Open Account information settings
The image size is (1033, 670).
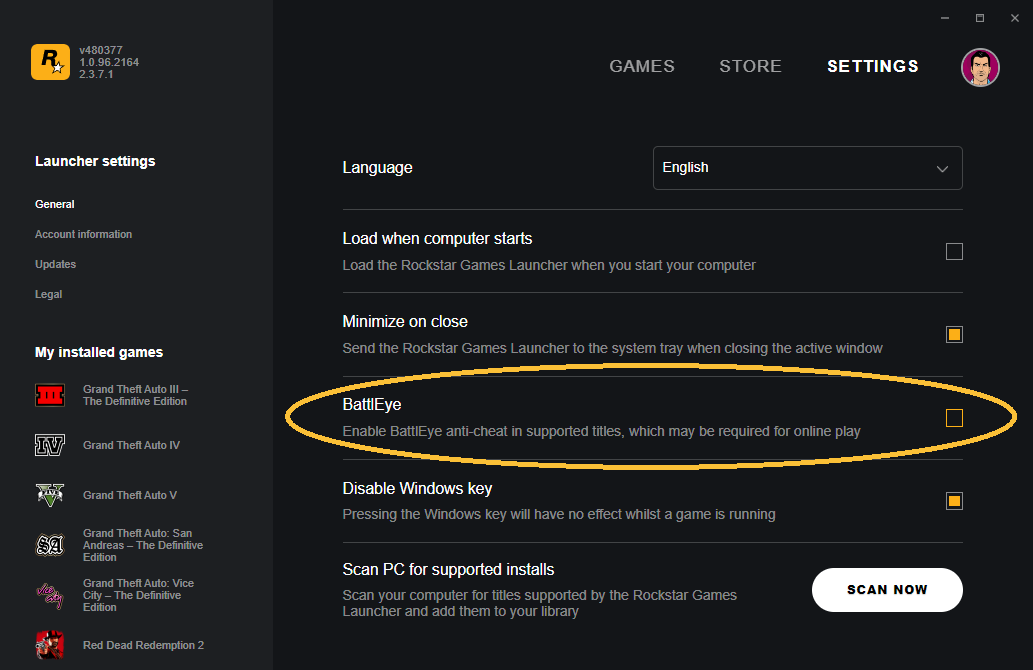click(84, 235)
